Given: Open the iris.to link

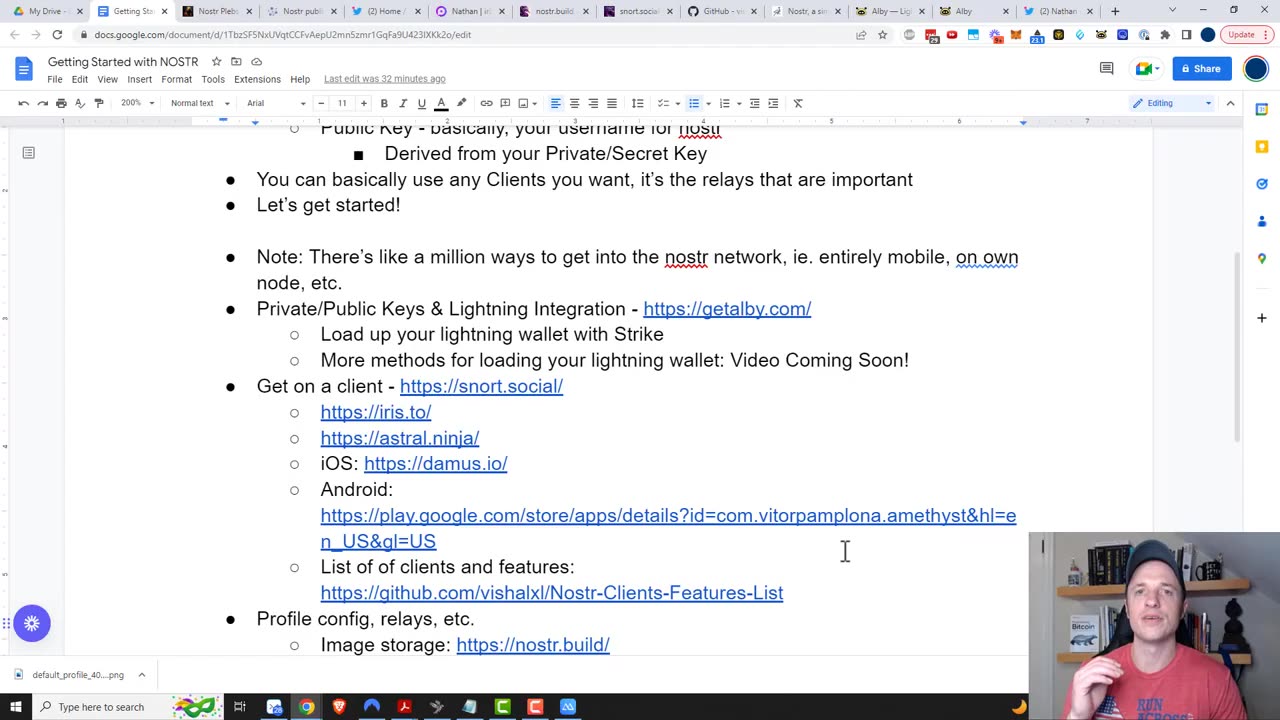Looking at the screenshot, I should pyautogui.click(x=376, y=412).
